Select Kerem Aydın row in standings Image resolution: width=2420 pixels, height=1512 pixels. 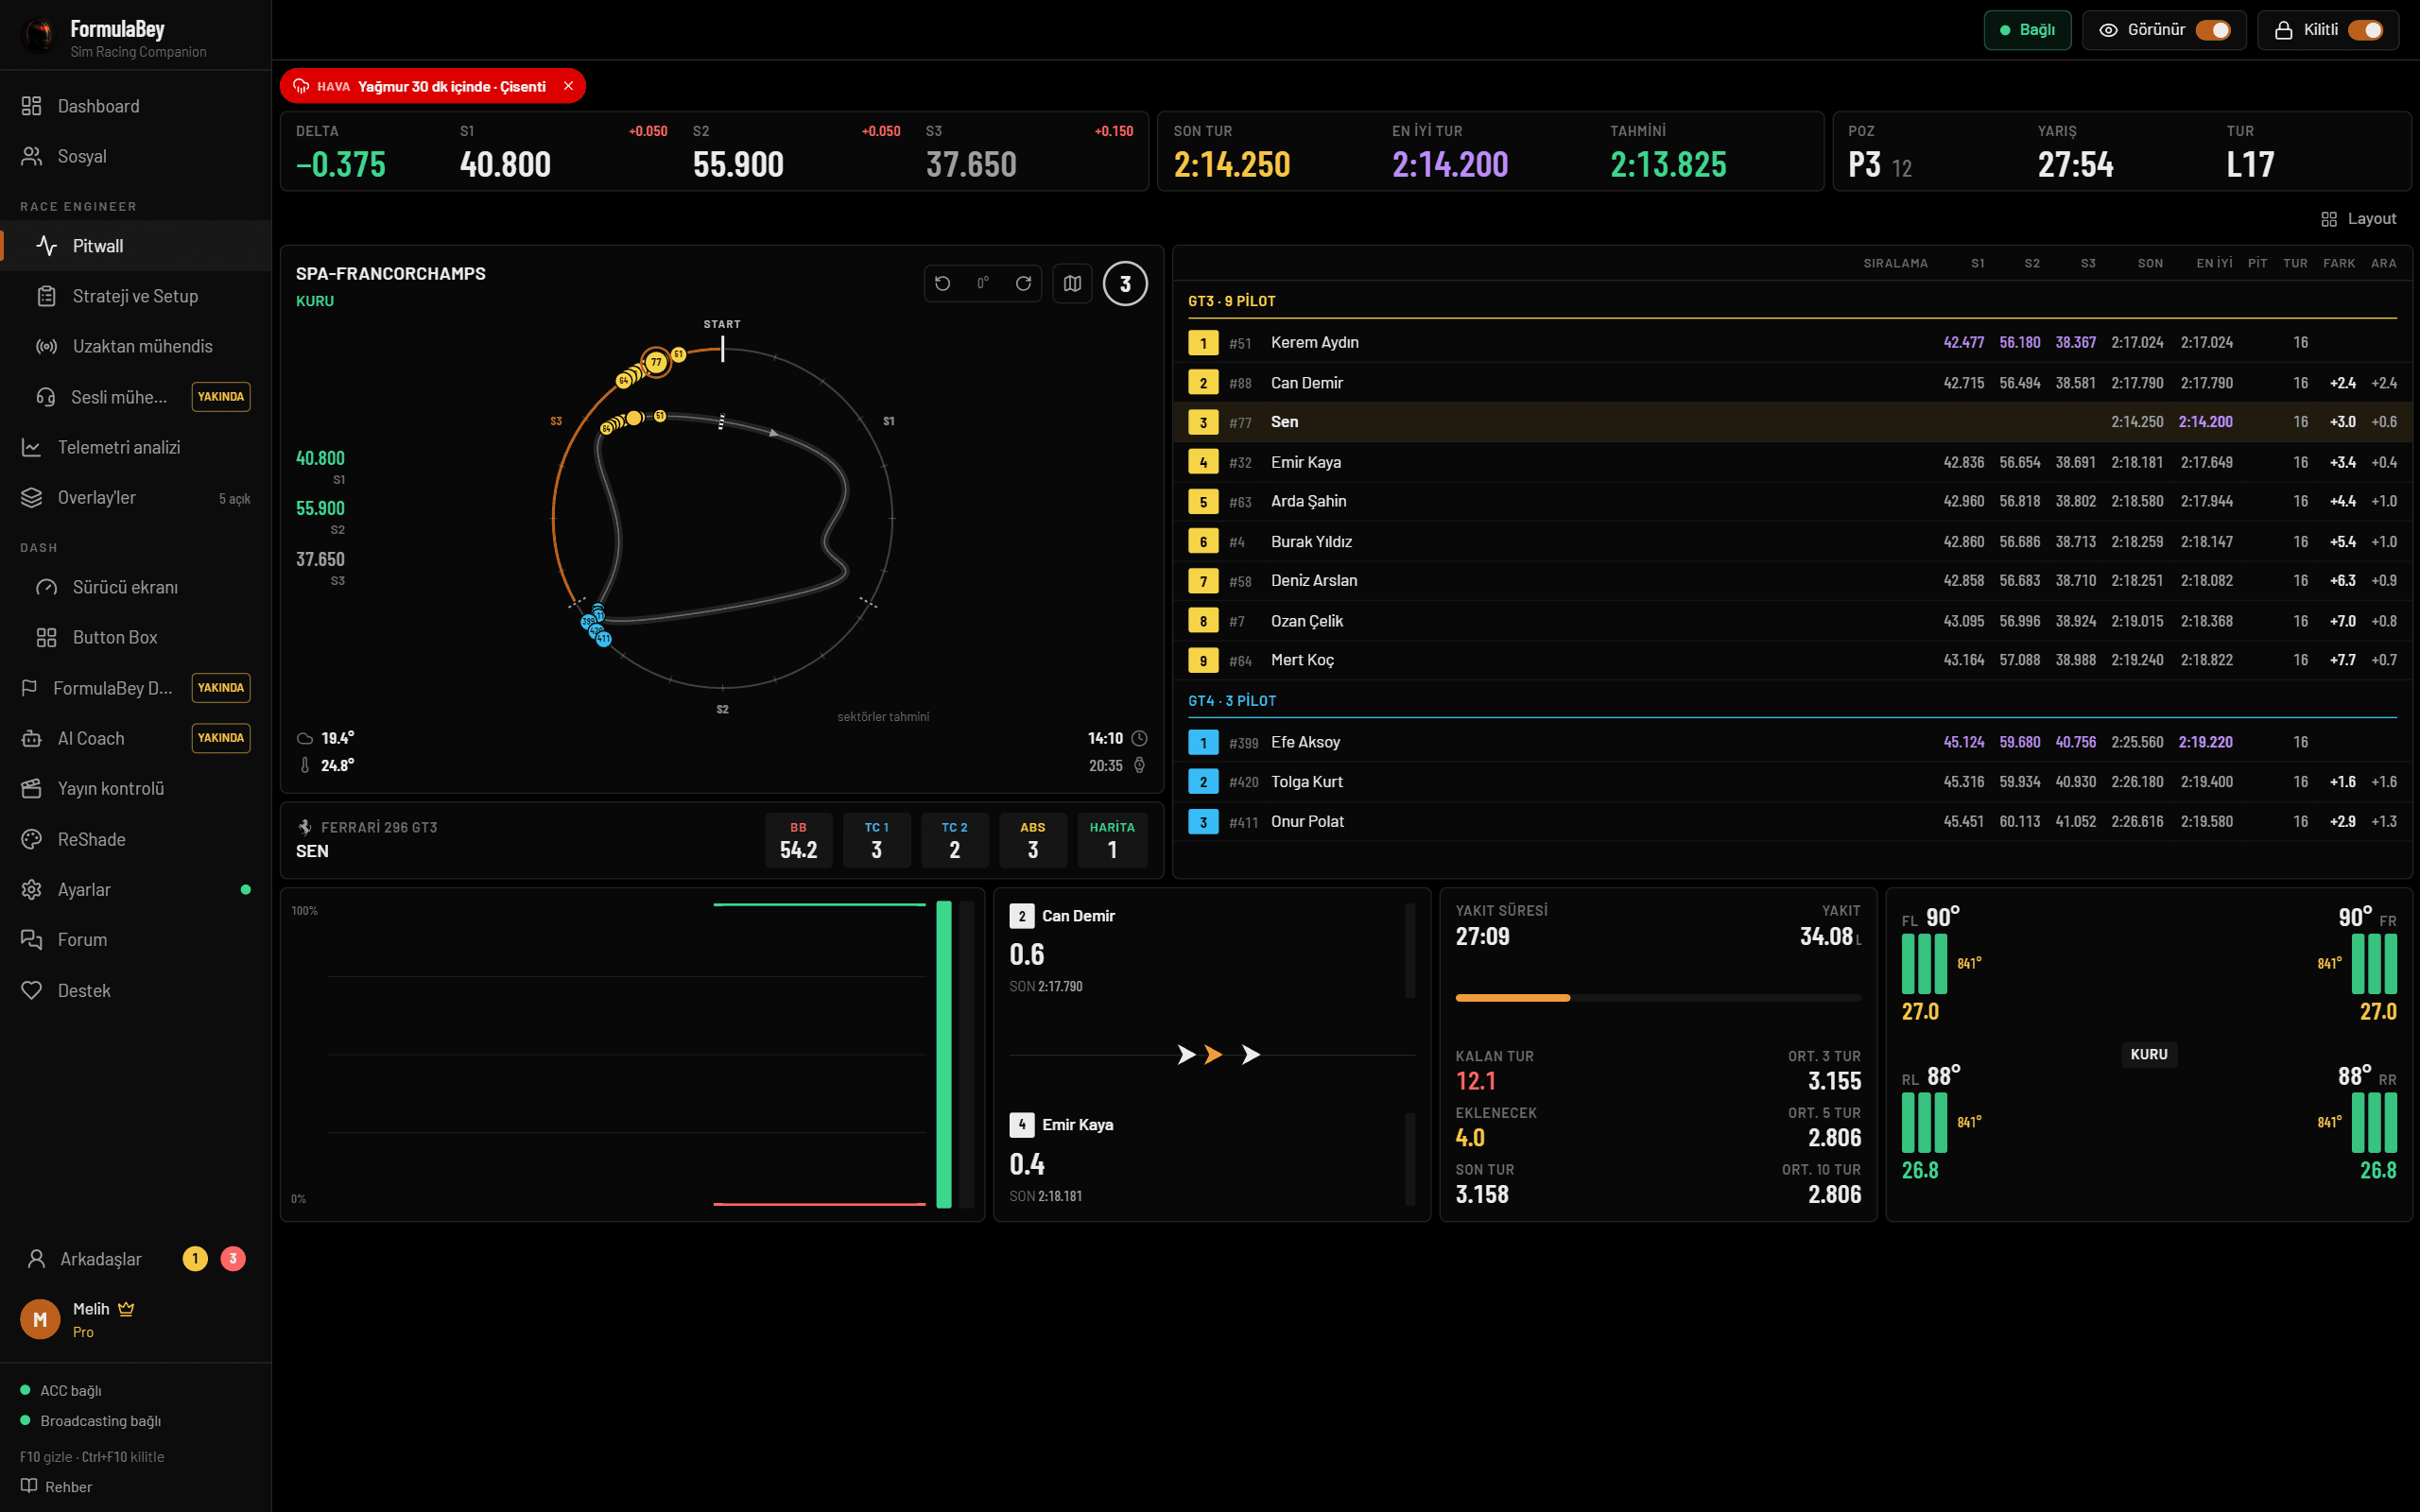(1792, 343)
